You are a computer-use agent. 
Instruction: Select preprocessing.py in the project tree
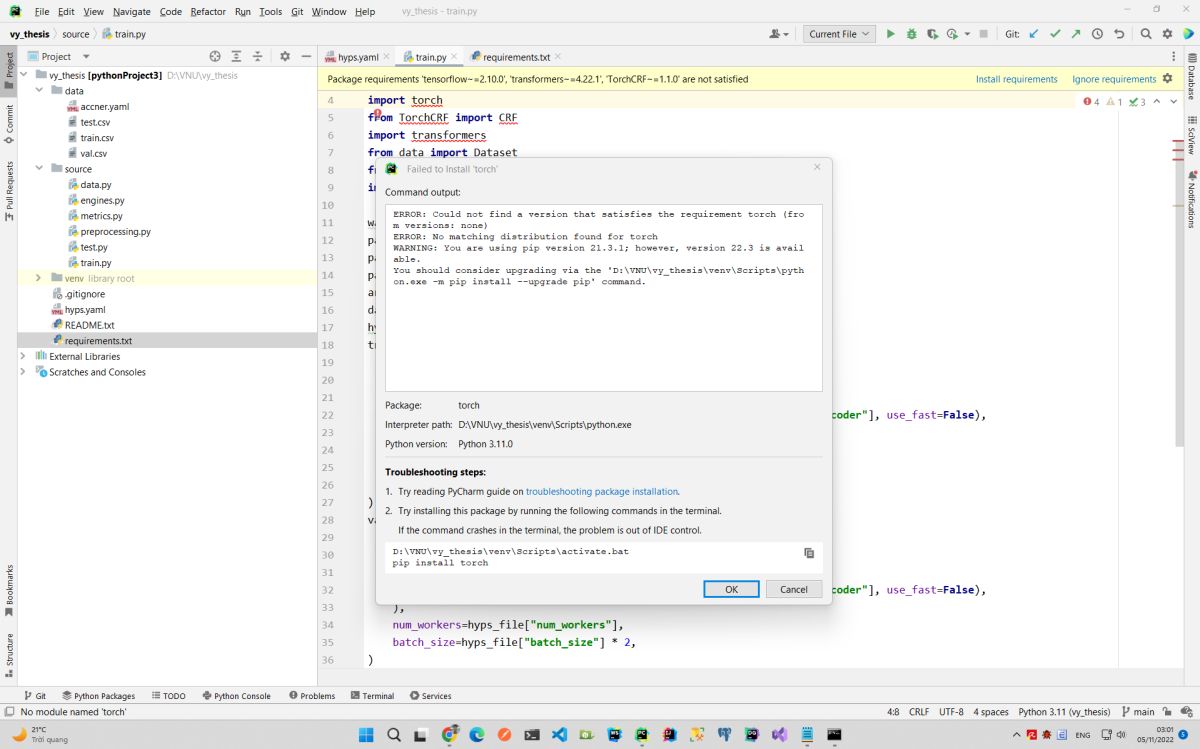115,231
